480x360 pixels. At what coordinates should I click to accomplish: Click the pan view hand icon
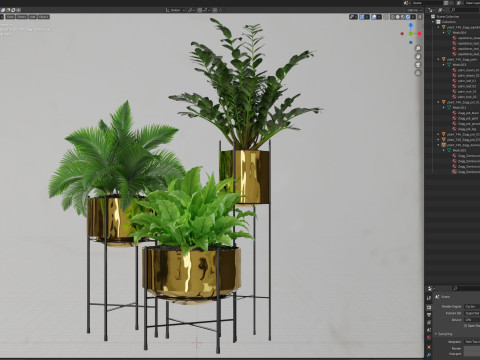click(418, 56)
